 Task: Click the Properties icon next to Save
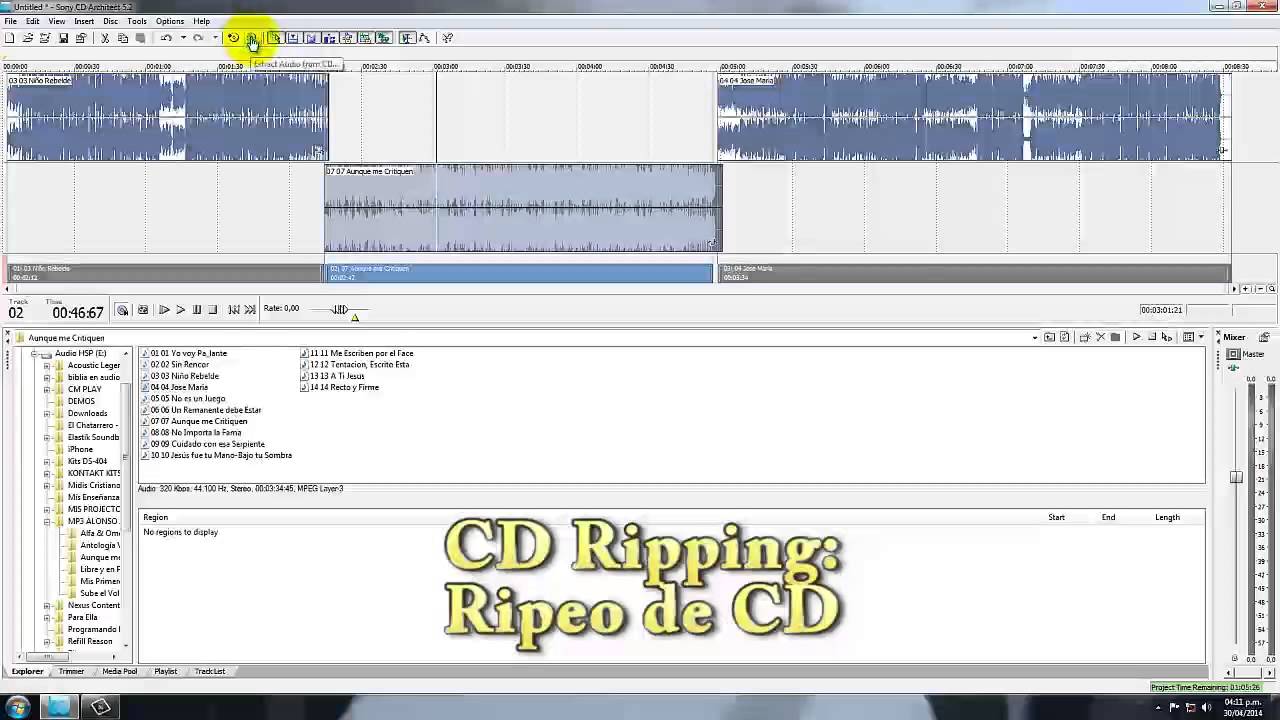pos(81,38)
